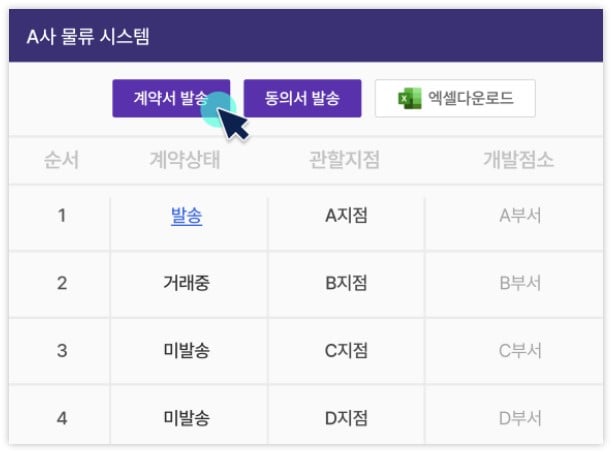Screen dimensions: 612x453
Task: Click the A사 물류 시스템 title
Action: tap(88, 37)
